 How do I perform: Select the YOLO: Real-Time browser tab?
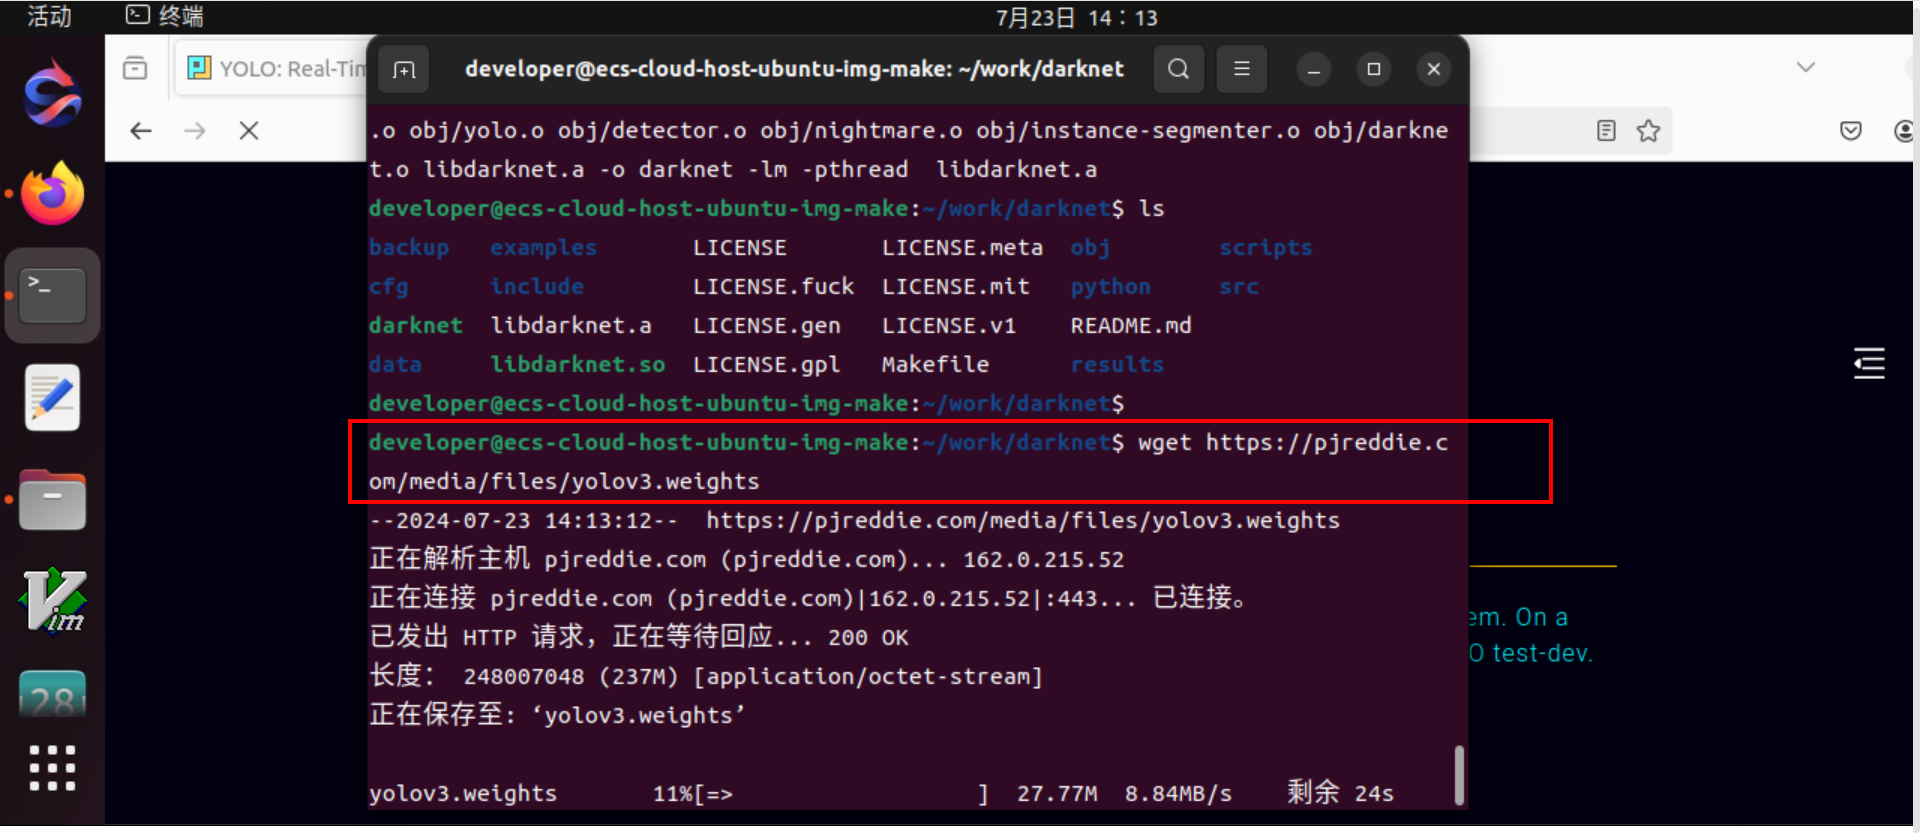[x=275, y=69]
